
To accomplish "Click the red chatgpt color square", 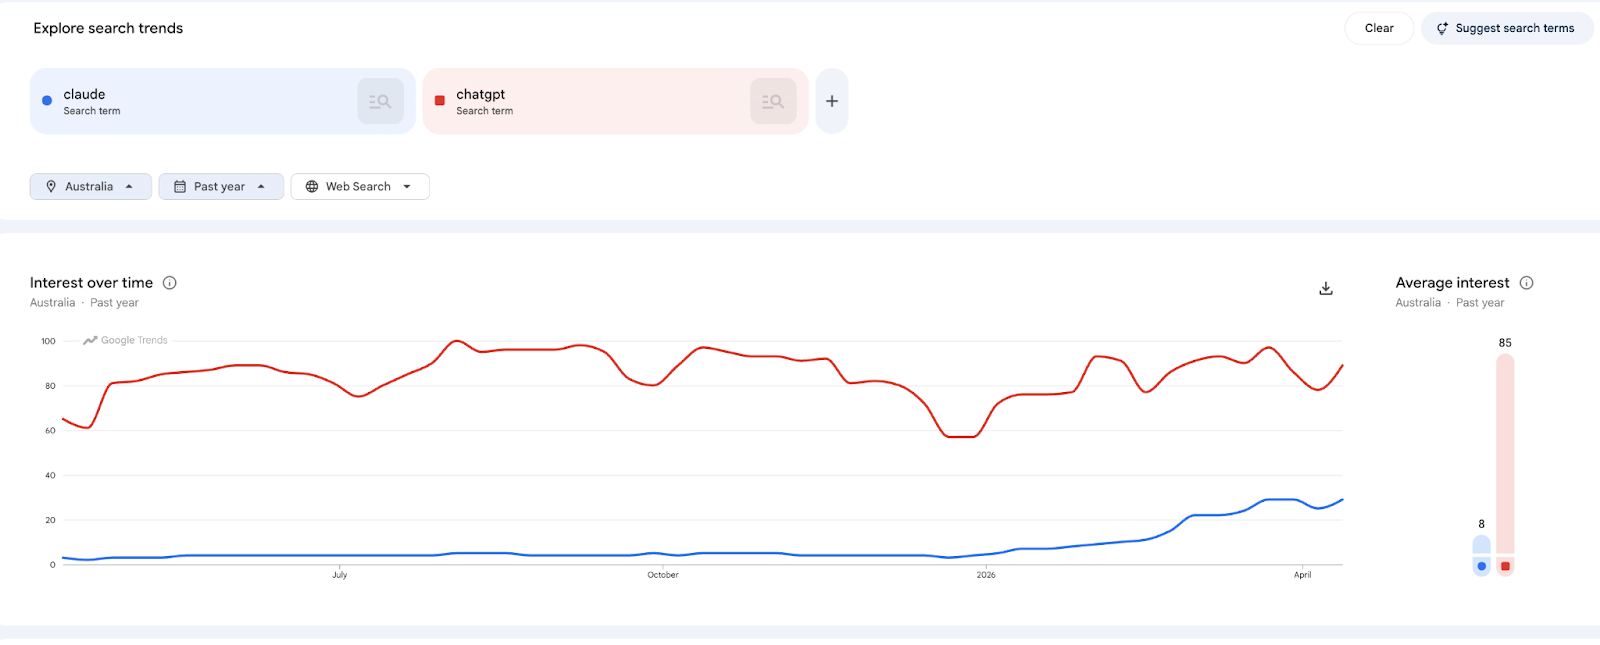I will (x=440, y=101).
